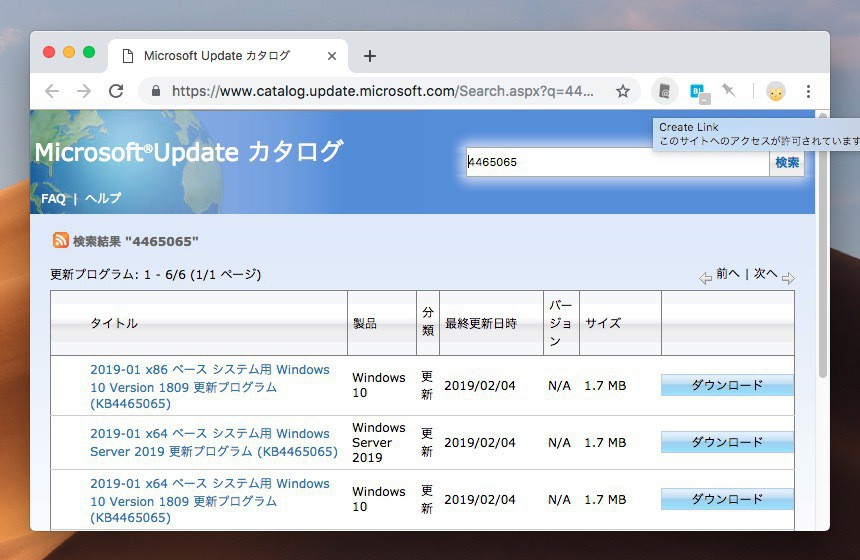860x560 pixels.
Task: Sort by 最終更新日時 column header
Action: point(480,324)
